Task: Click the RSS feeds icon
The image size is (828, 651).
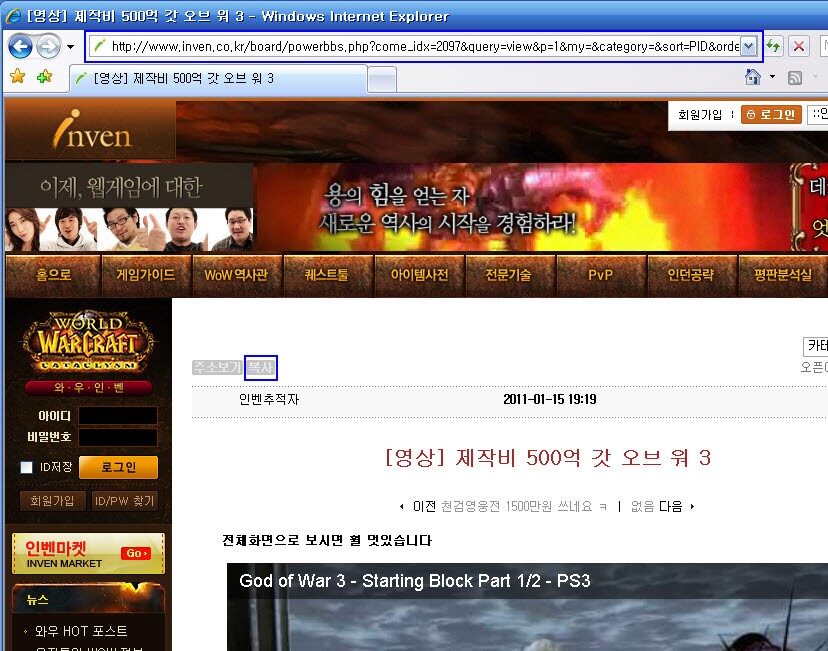Action: coord(795,78)
